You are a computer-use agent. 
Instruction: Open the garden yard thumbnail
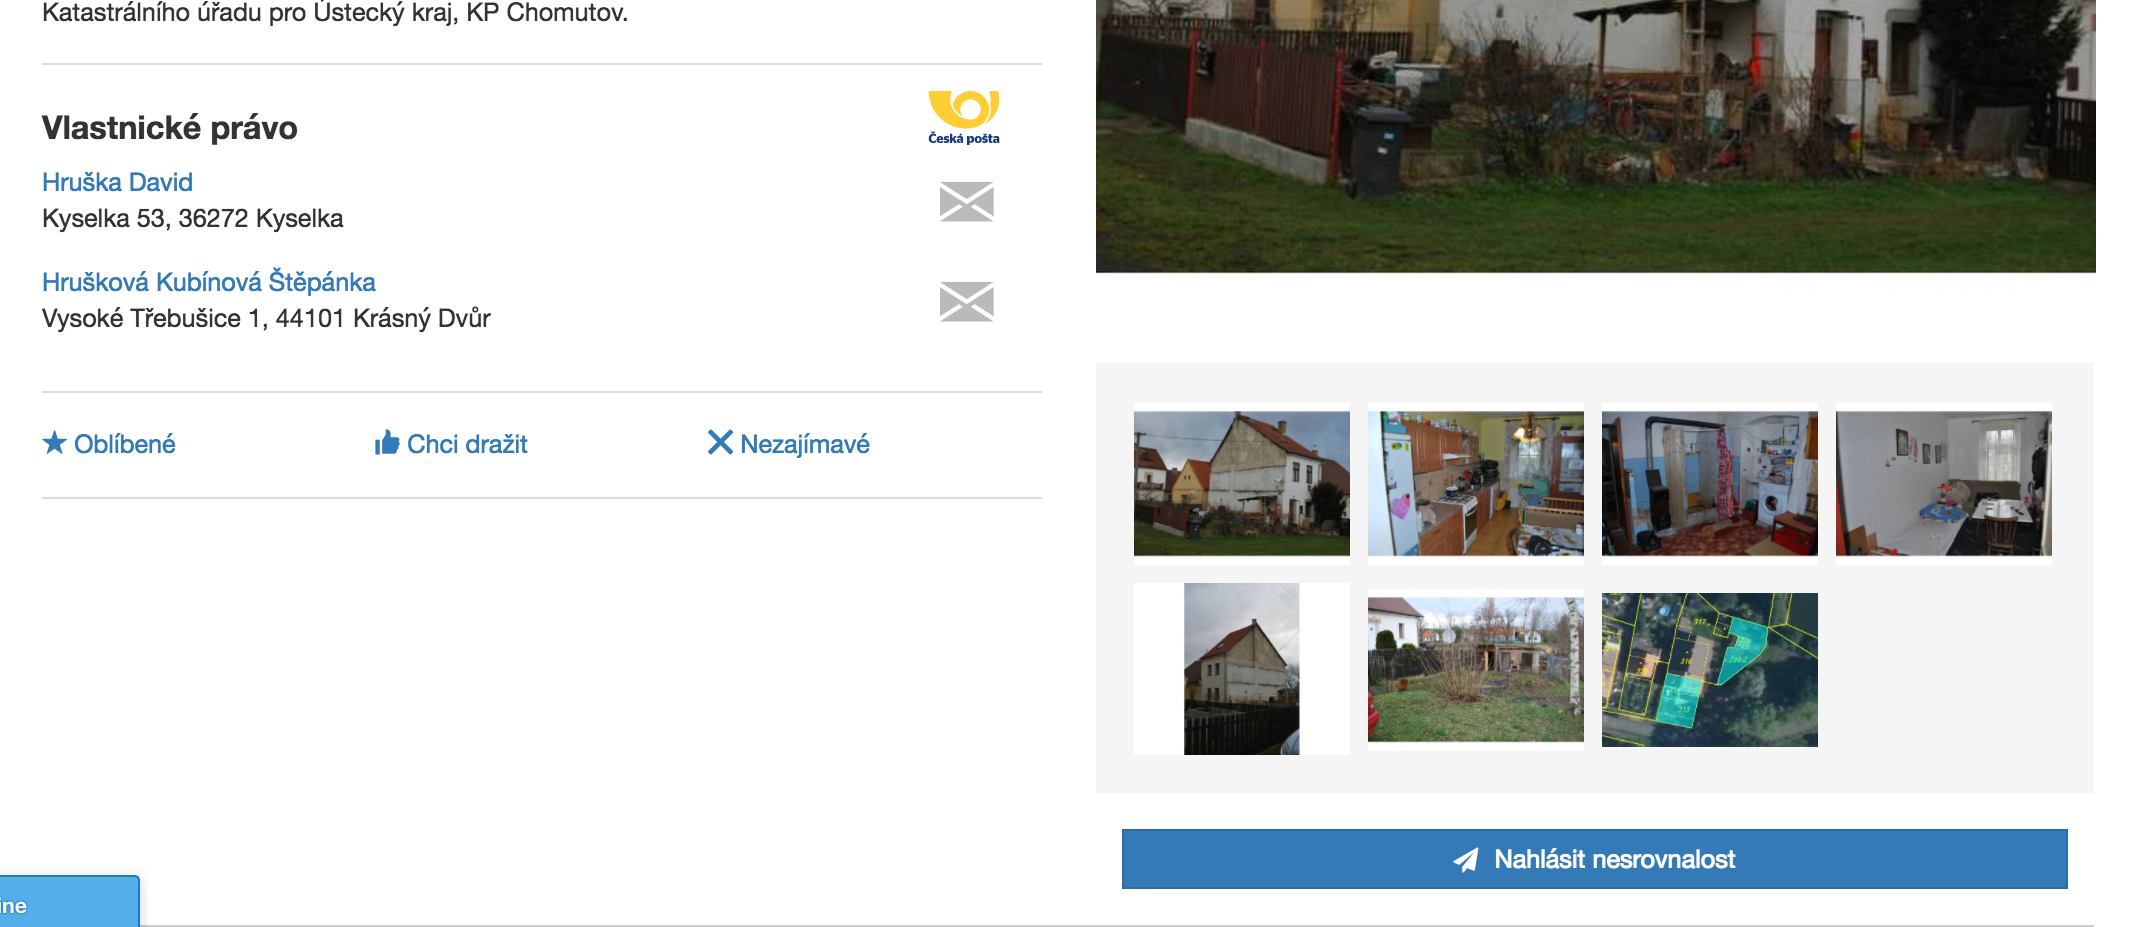[x=1475, y=669]
